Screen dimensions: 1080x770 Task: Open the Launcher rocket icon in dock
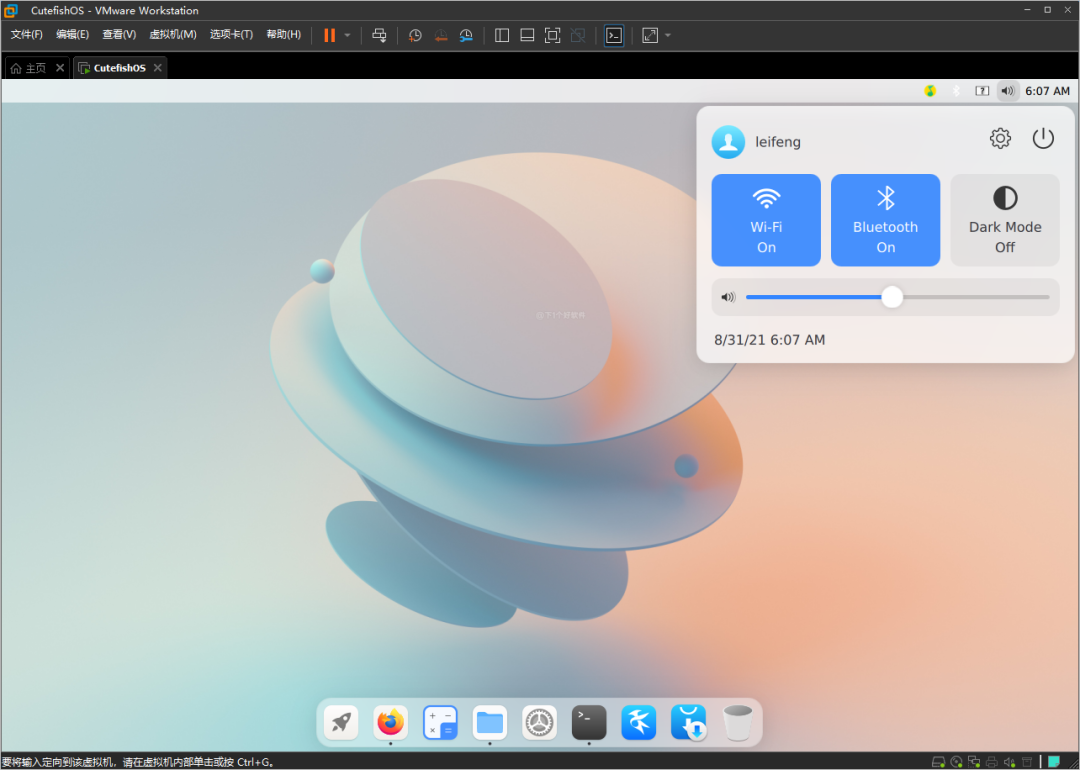[x=341, y=721]
